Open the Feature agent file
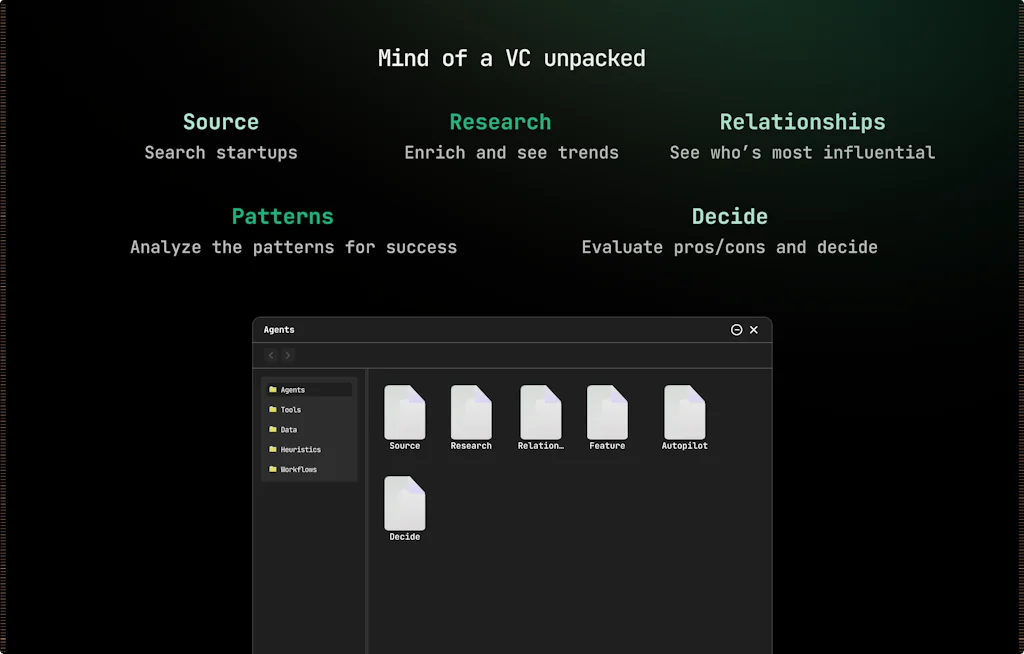 (606, 410)
